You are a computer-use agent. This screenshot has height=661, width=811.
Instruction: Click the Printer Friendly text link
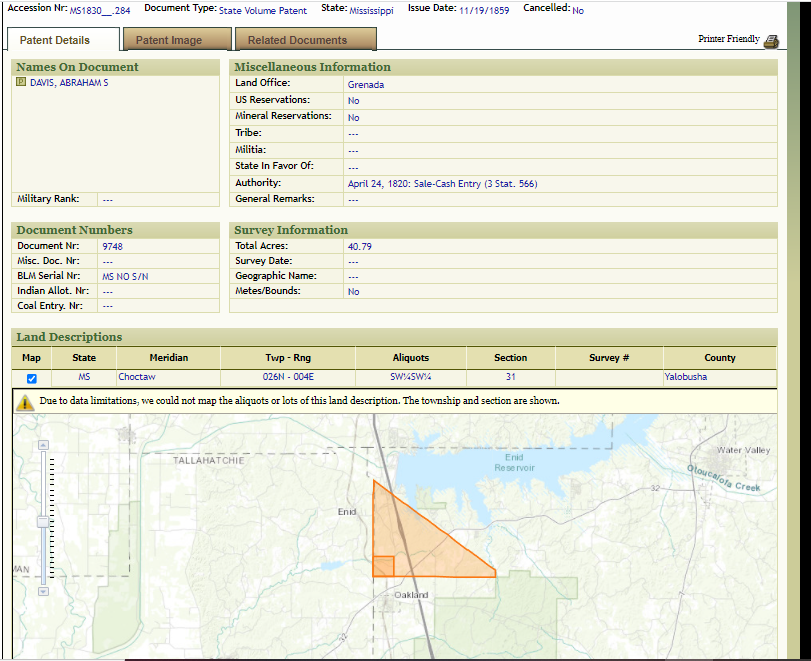[728, 39]
